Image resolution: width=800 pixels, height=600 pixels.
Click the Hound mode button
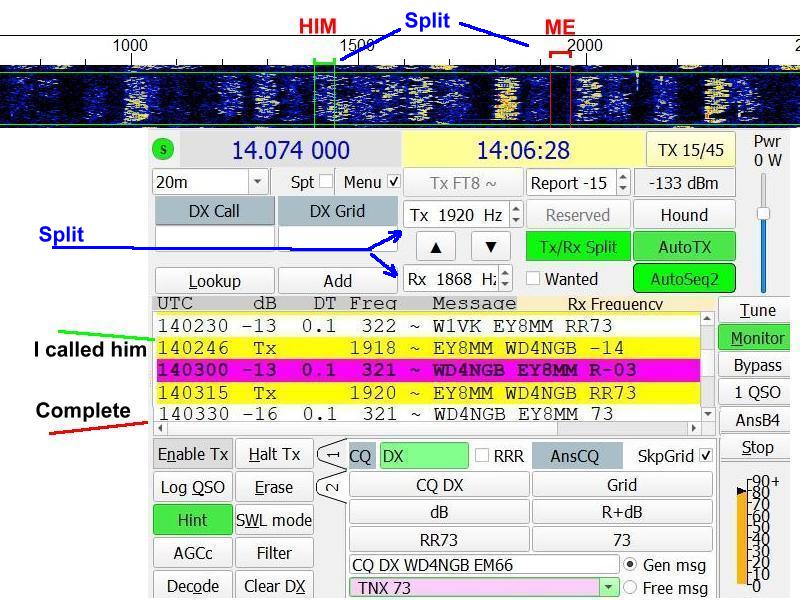684,215
